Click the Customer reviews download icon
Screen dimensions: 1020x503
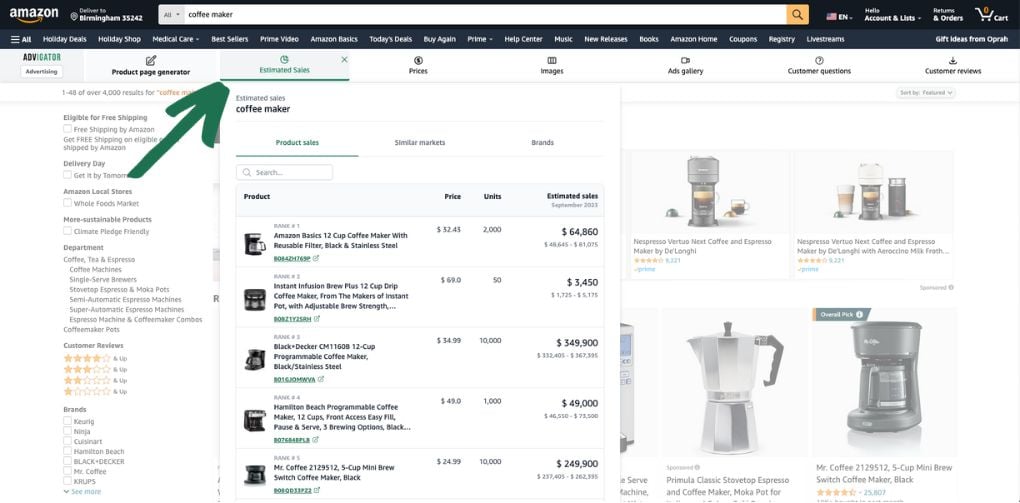pyautogui.click(x=953, y=61)
